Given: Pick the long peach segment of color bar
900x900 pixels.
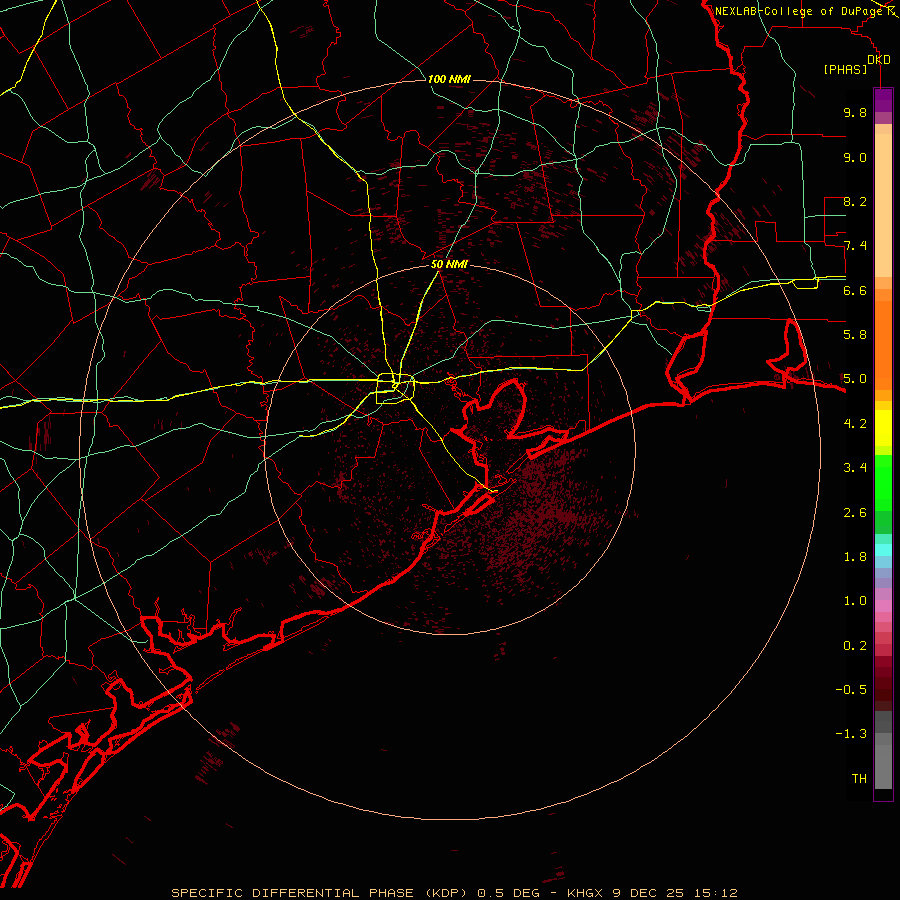Looking at the screenshot, I should pyautogui.click(x=883, y=206).
